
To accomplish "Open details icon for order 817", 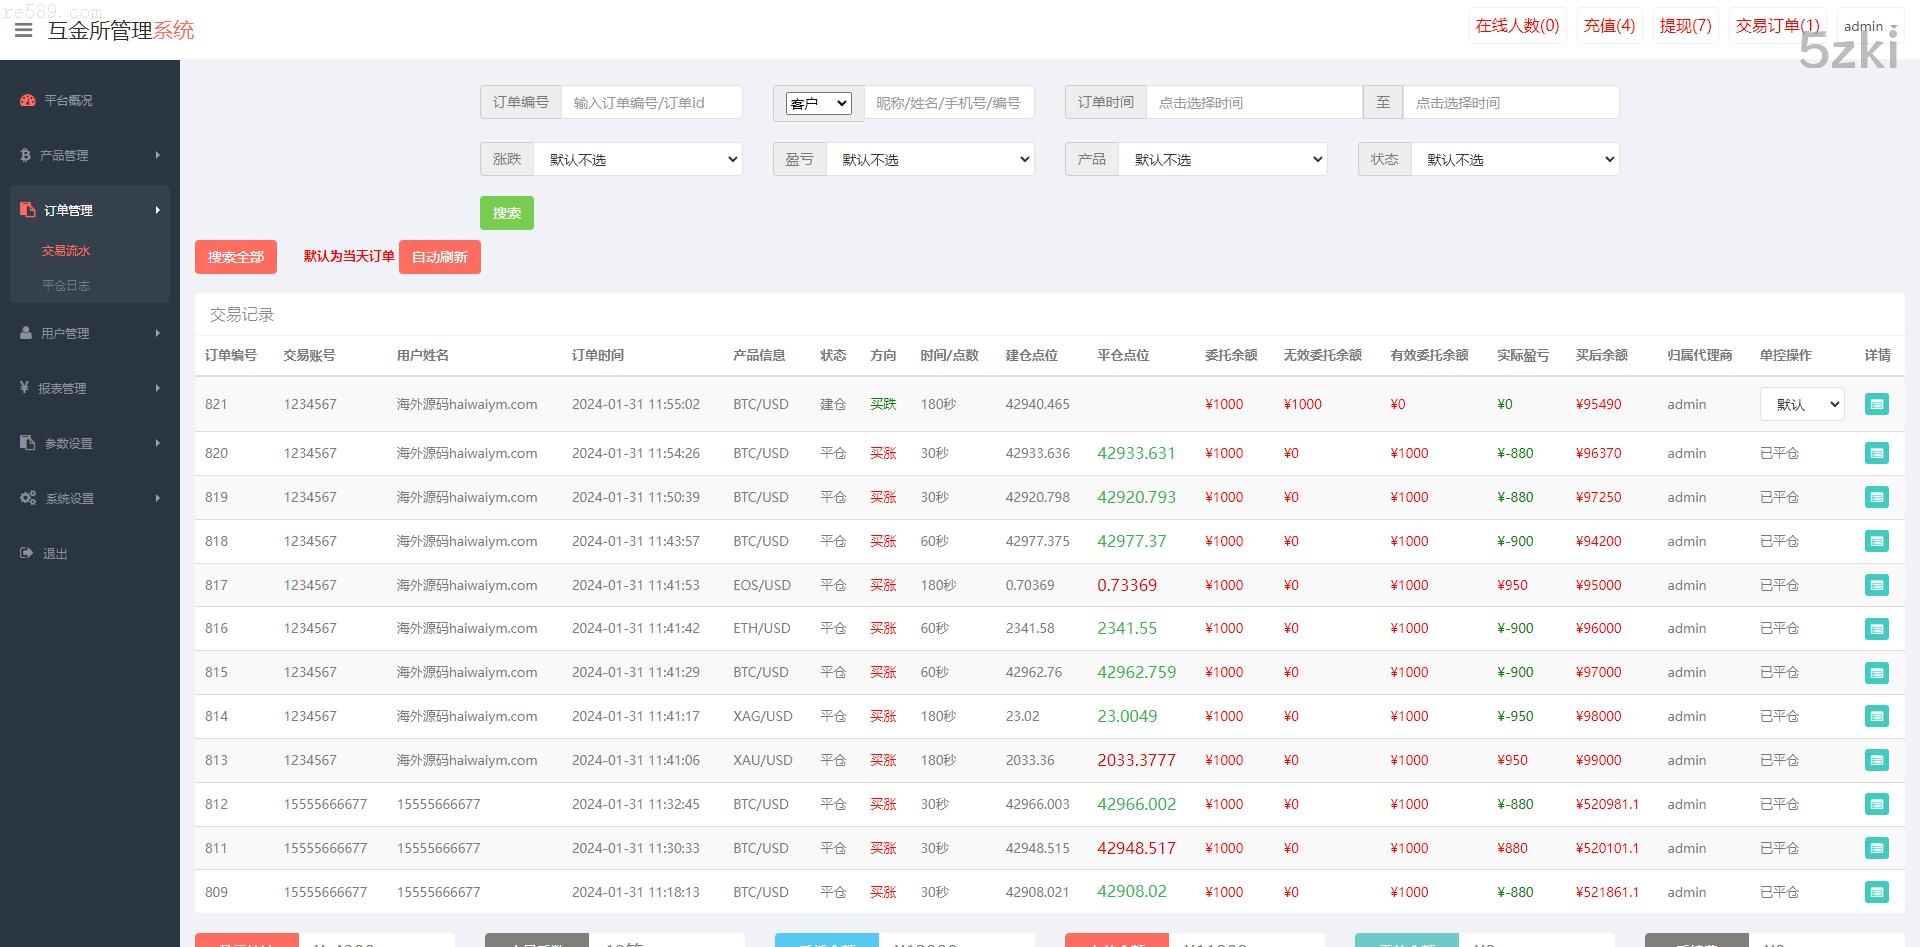I will [x=1877, y=585].
